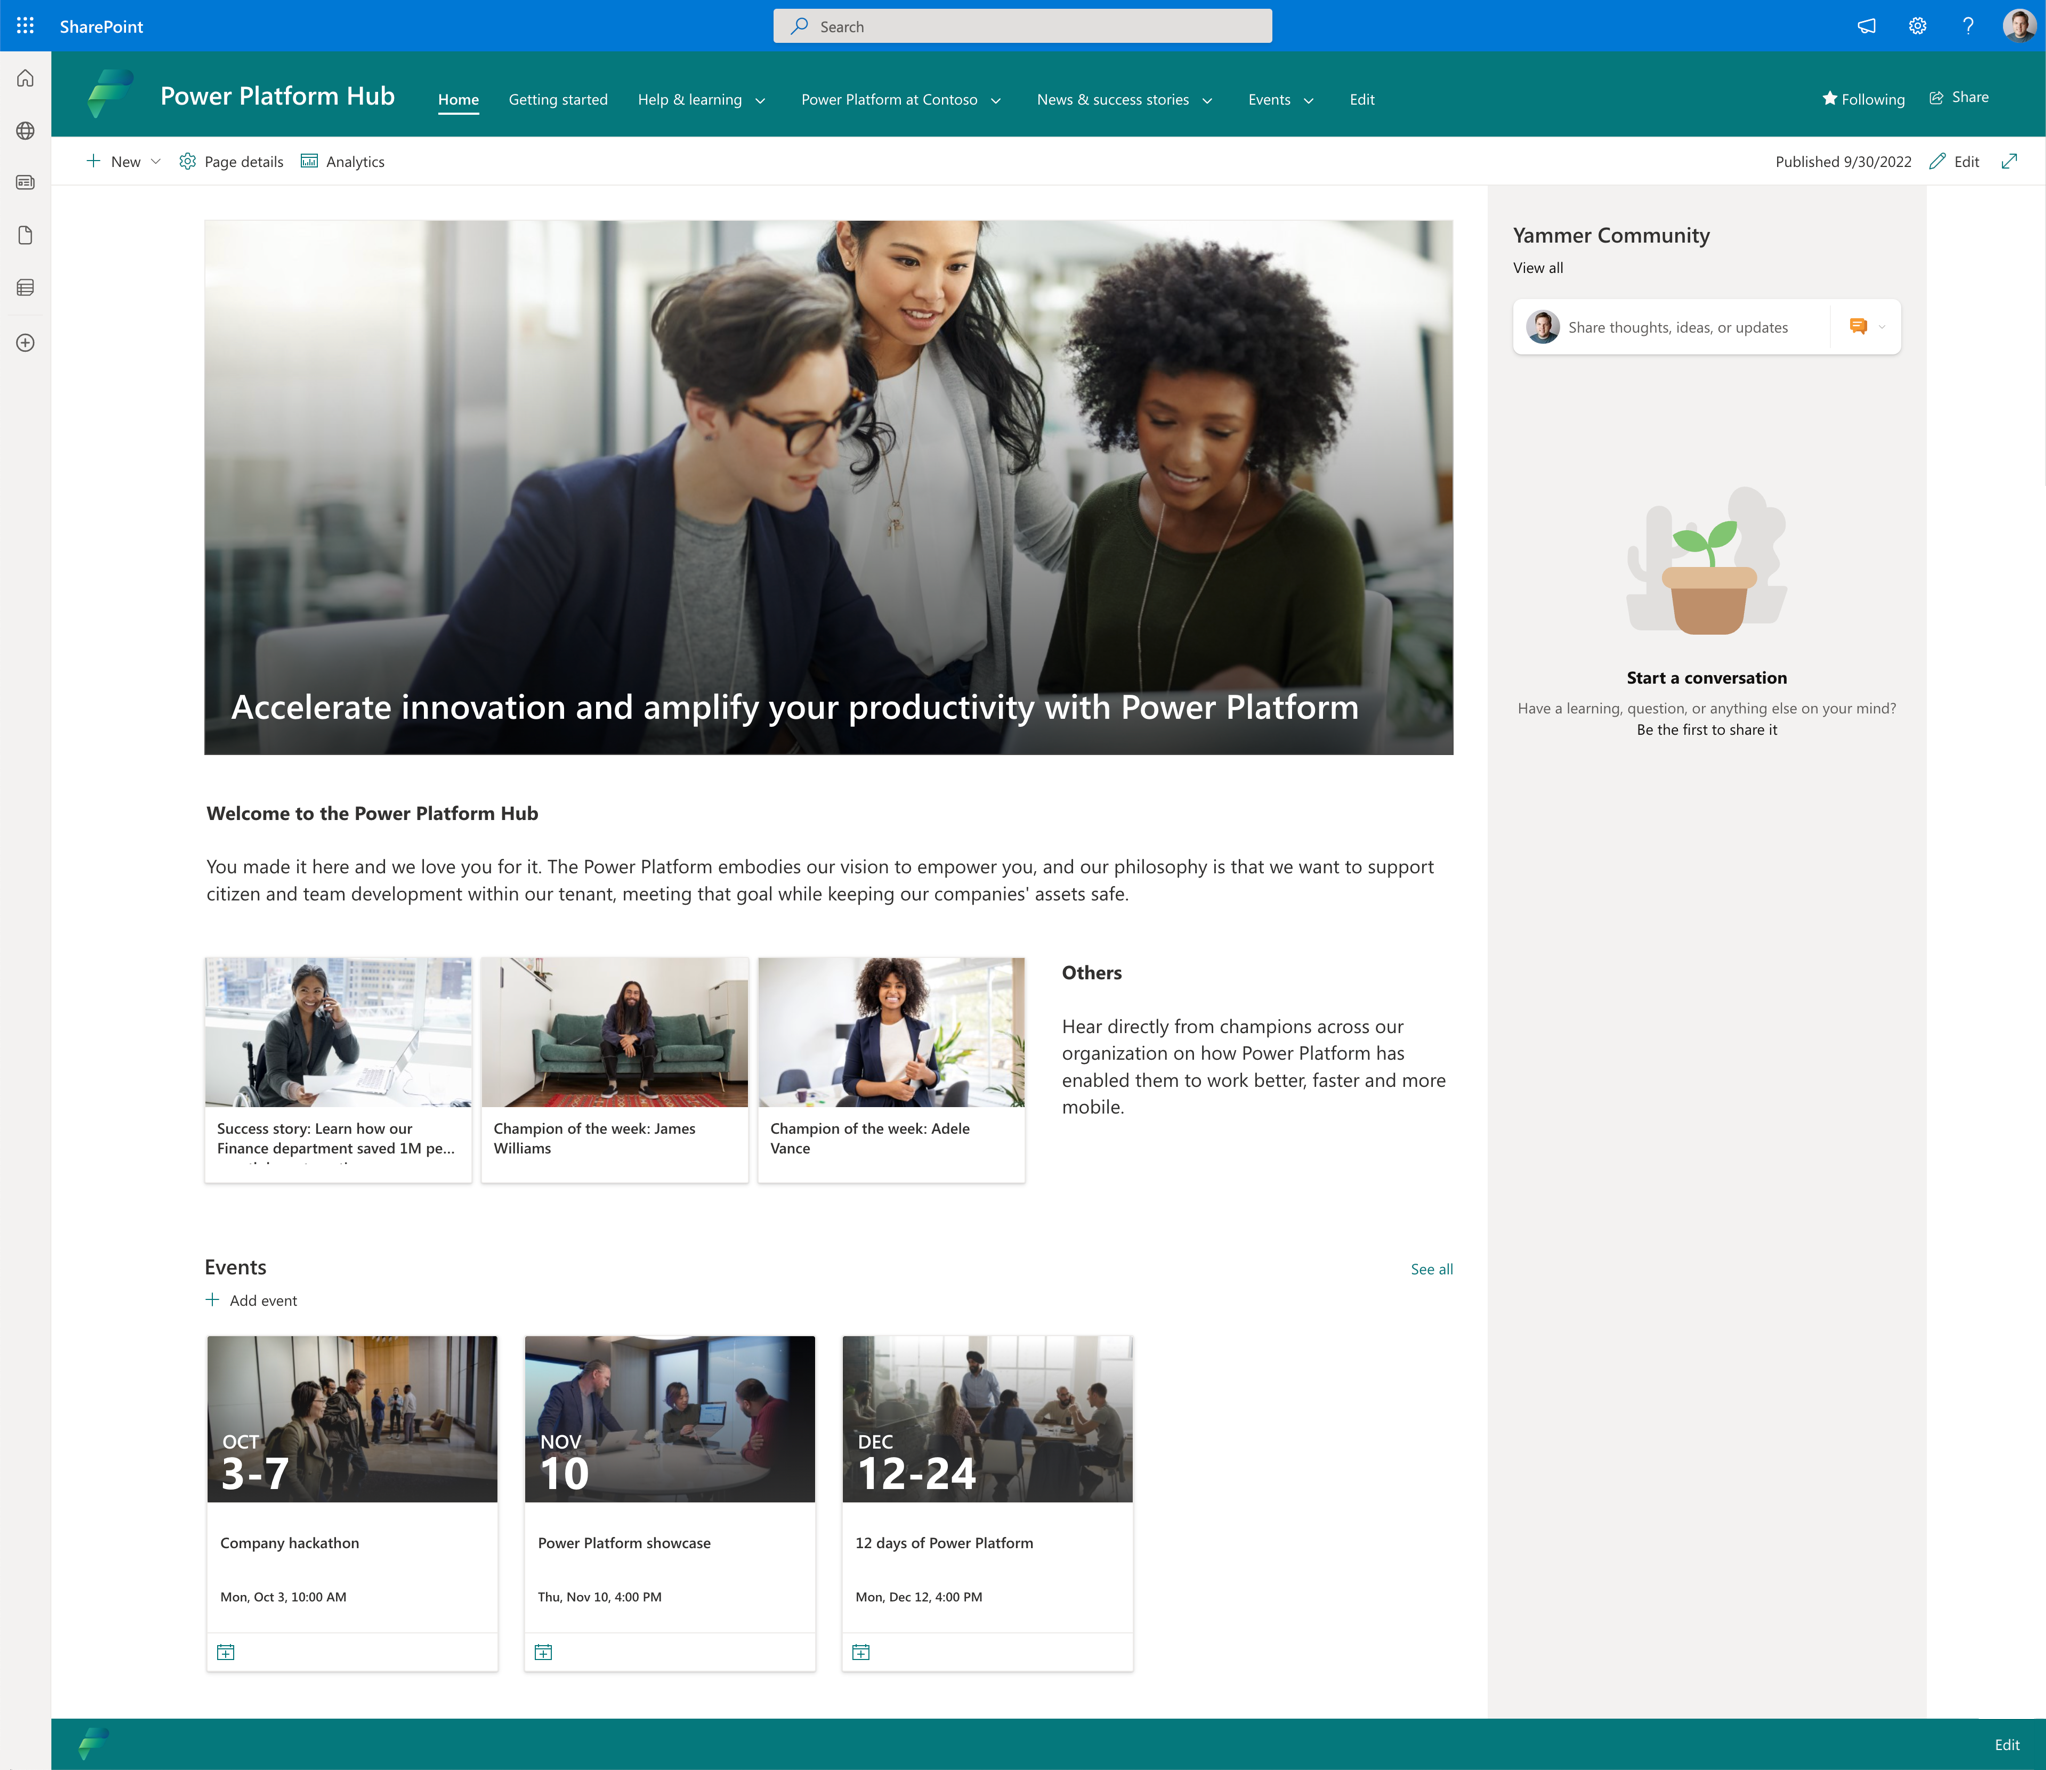Toggle Following status for this site

tap(1865, 97)
